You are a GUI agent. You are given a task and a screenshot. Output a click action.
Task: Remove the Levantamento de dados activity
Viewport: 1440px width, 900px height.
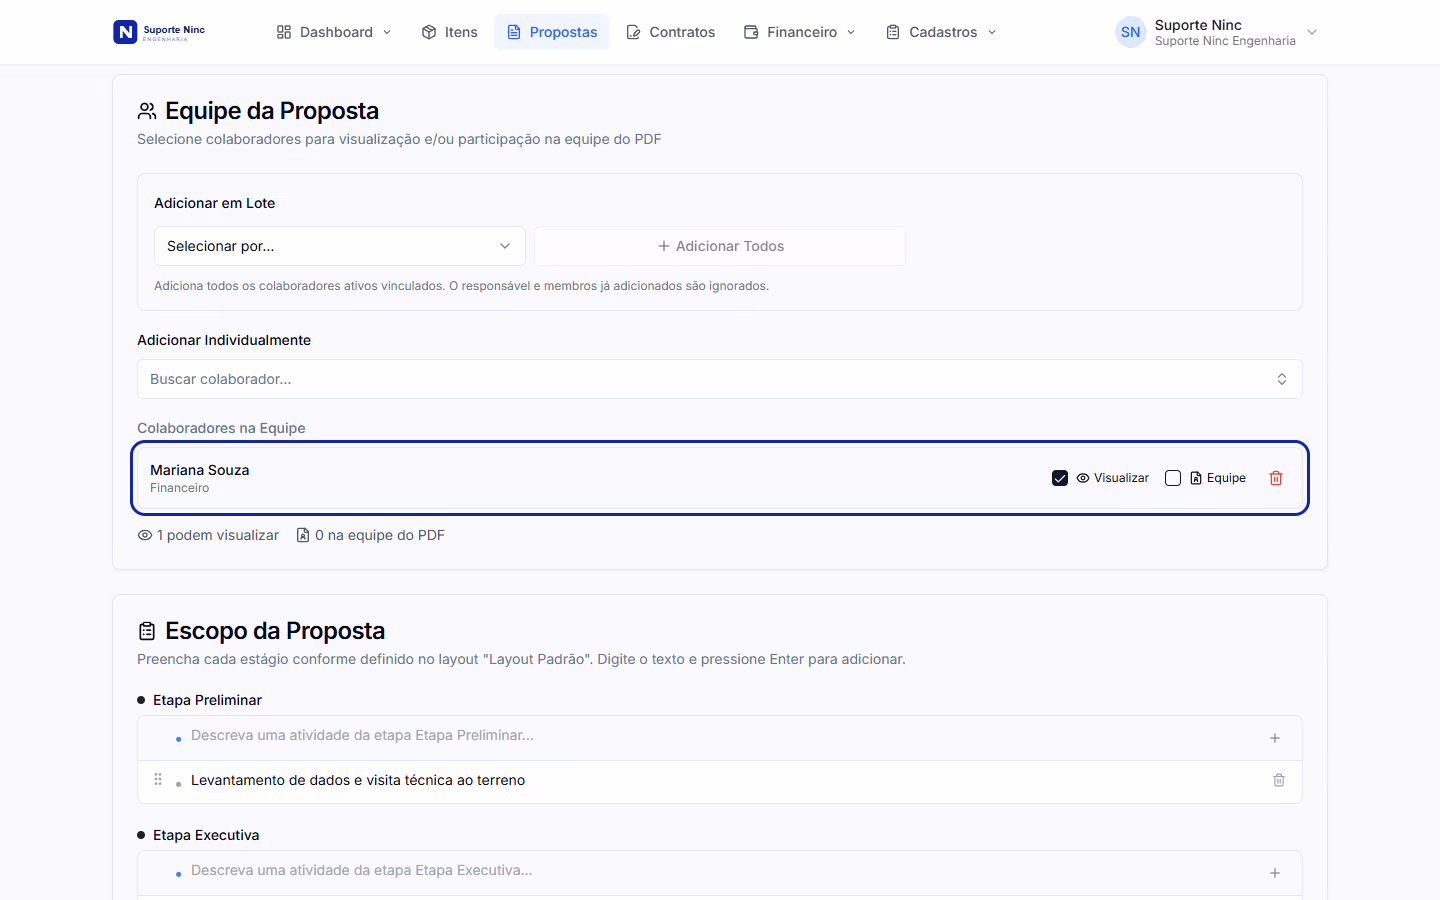pyautogui.click(x=1278, y=780)
